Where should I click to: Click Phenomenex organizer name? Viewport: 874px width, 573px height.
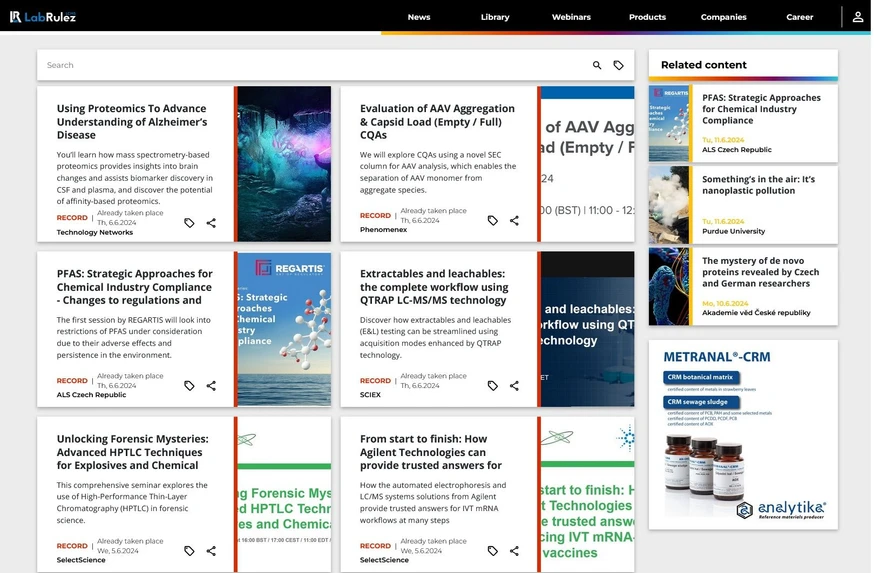383,230
